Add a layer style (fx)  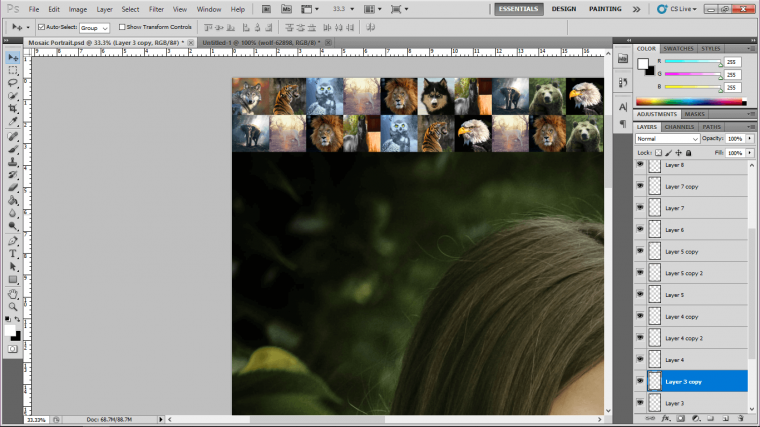[666, 418]
